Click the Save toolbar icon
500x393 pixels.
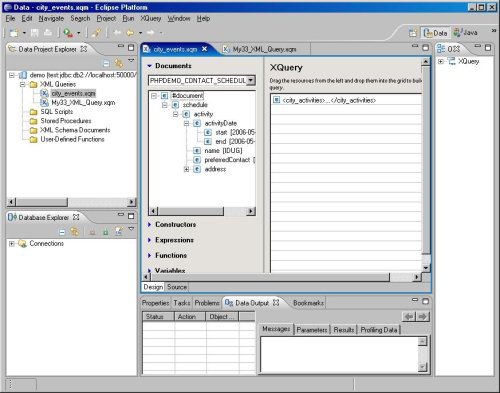tap(35, 33)
